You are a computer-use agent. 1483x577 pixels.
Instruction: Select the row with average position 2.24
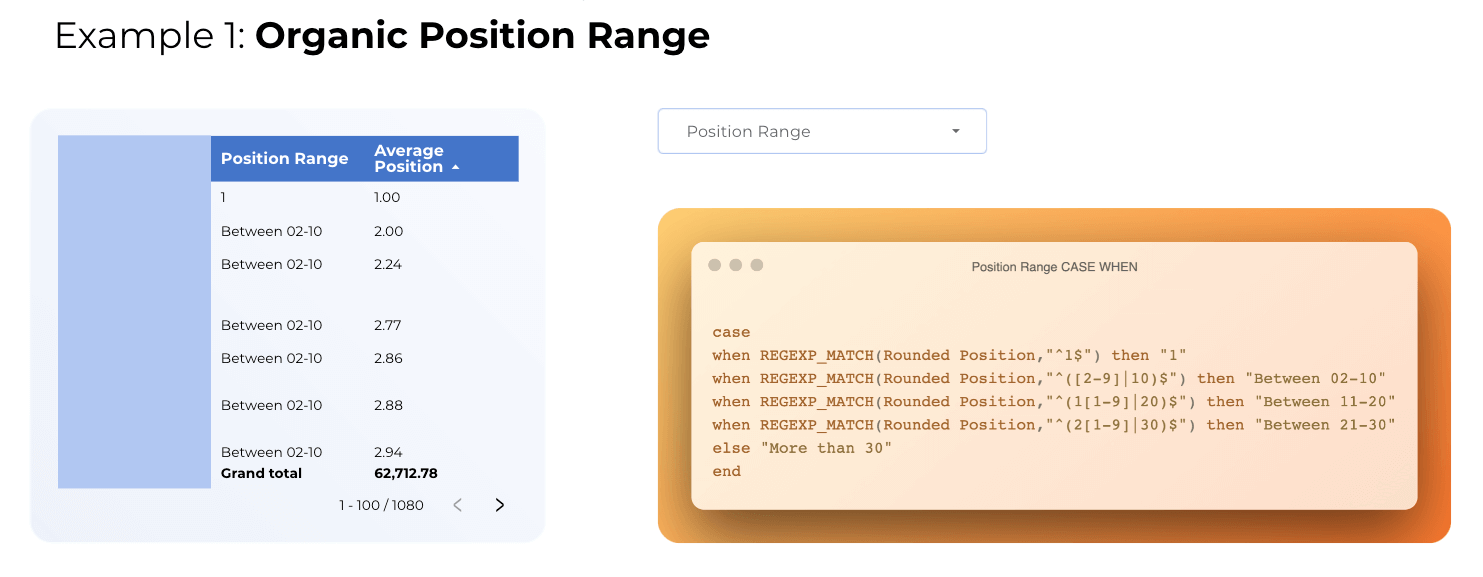coord(365,264)
